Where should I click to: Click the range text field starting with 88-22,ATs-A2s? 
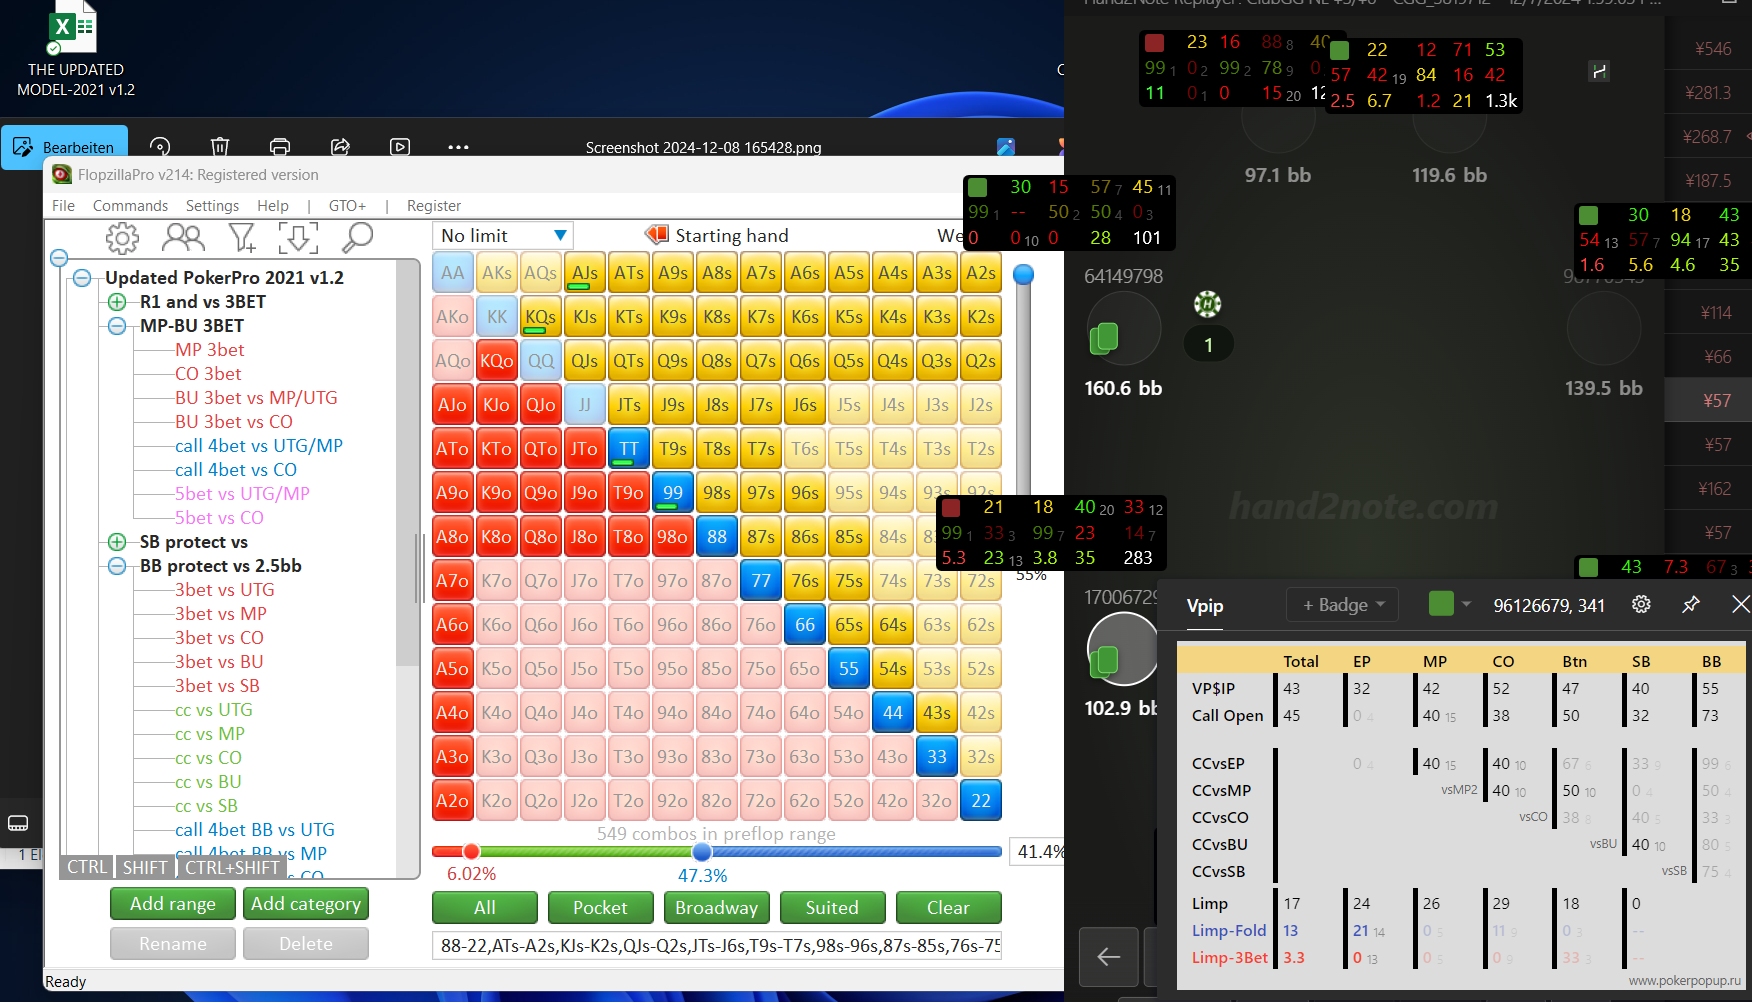pos(717,945)
